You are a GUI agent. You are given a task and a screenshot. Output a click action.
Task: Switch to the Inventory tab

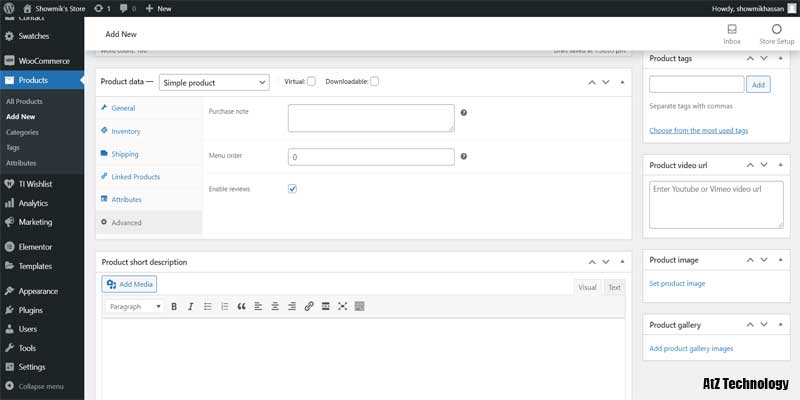click(126, 131)
